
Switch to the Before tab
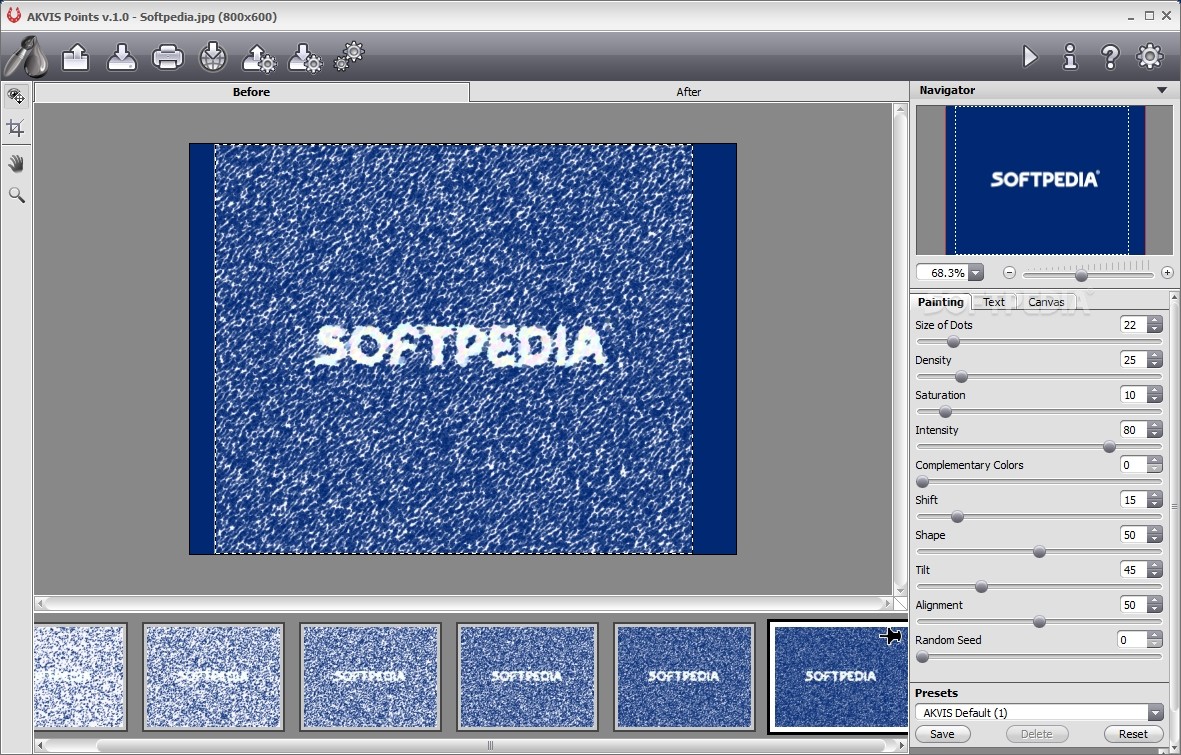coord(251,92)
